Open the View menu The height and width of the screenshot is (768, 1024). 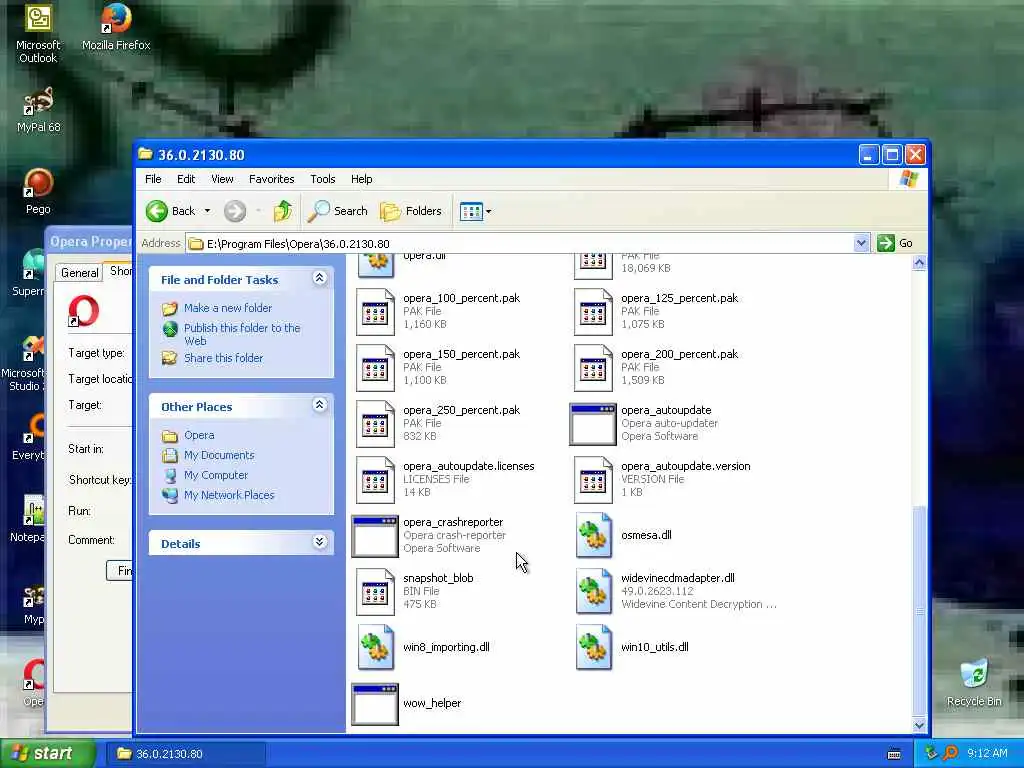[222, 179]
